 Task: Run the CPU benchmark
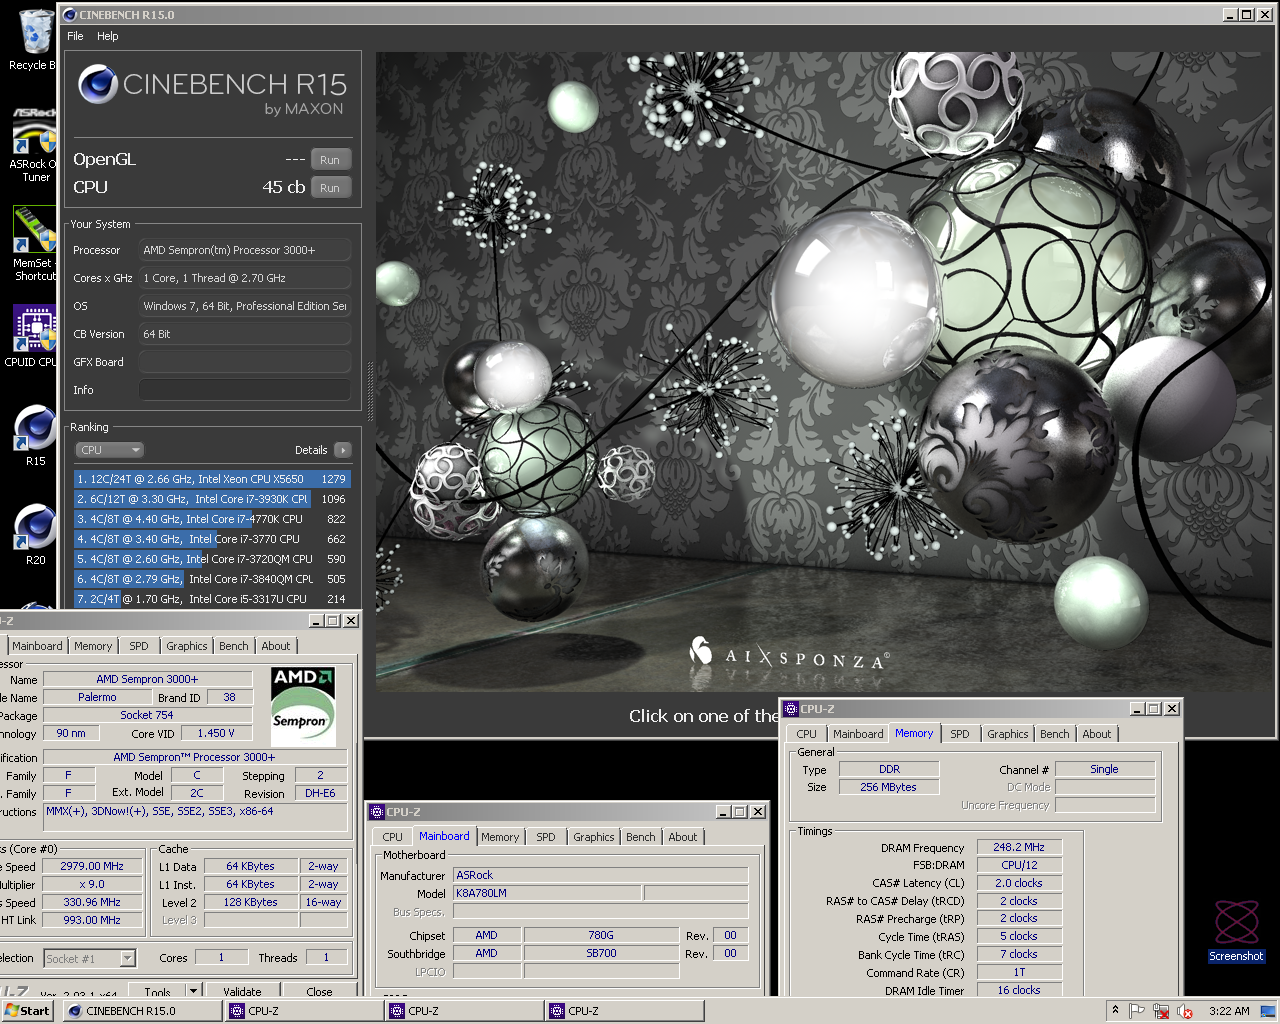pos(330,188)
